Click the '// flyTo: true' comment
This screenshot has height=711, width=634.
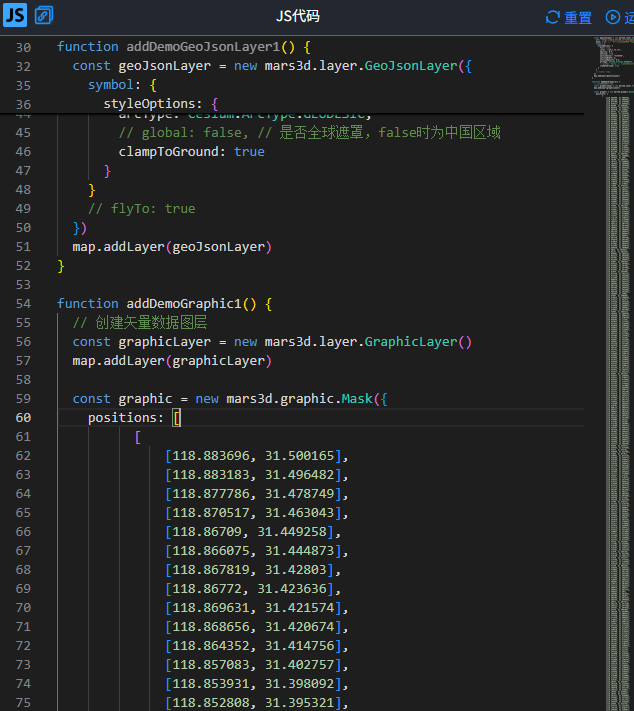(x=142, y=209)
